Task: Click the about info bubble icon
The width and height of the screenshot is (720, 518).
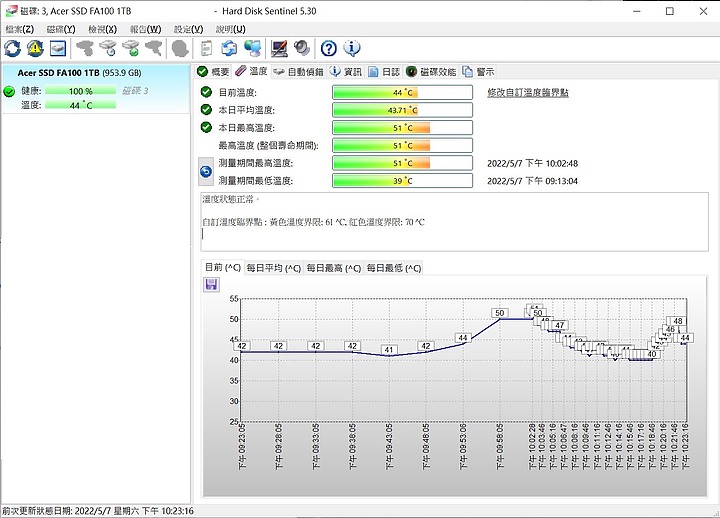Action: point(352,48)
